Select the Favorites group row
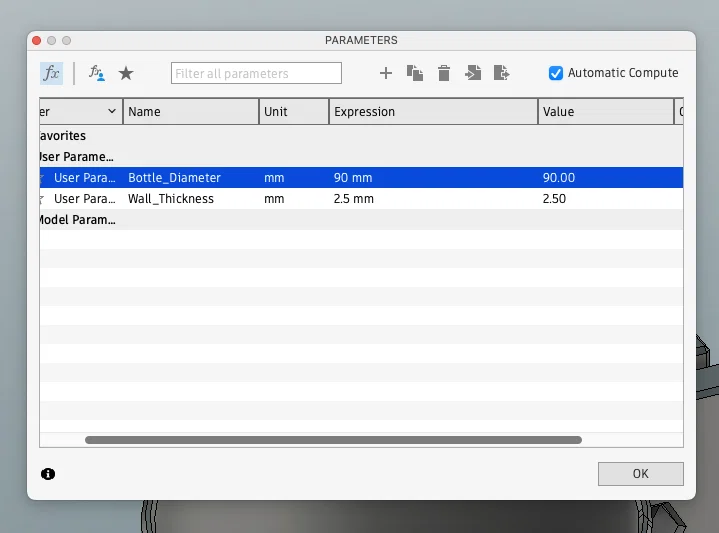The height and width of the screenshot is (533, 719). tap(361, 136)
